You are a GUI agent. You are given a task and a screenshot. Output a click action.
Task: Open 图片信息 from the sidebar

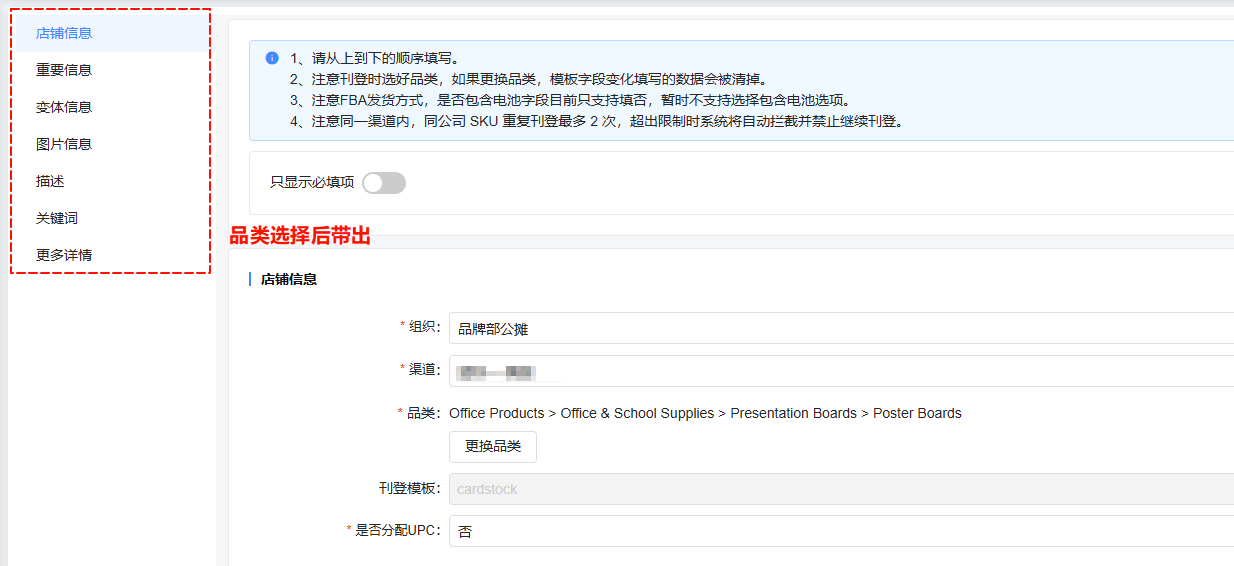64,144
